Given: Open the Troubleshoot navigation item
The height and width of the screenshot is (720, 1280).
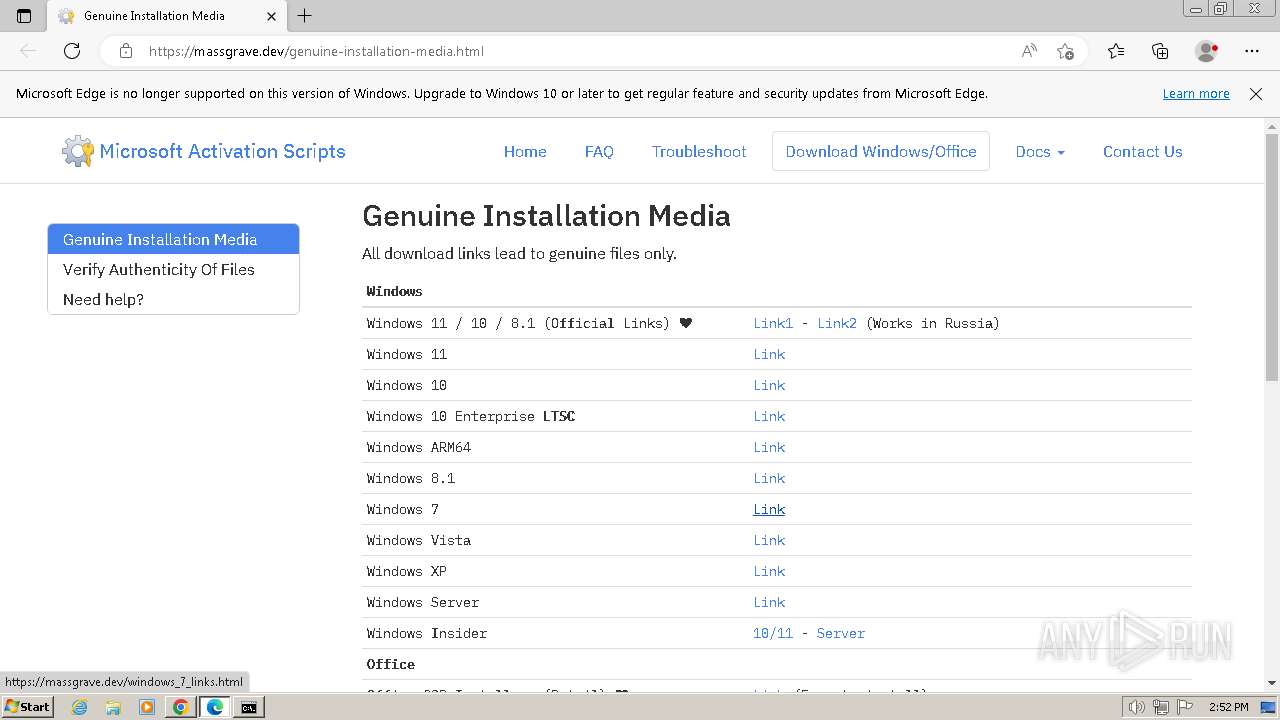Looking at the screenshot, I should tap(699, 152).
